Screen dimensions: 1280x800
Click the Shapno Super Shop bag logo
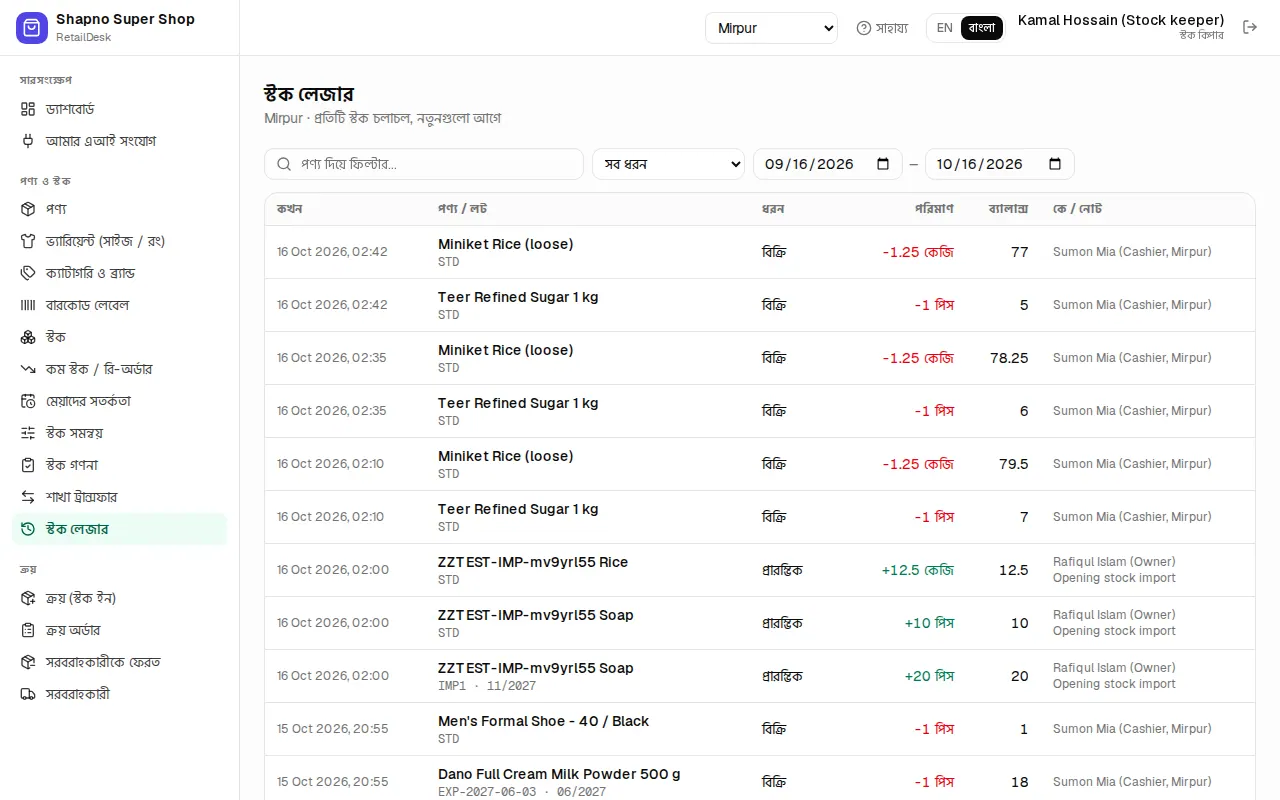(x=32, y=28)
